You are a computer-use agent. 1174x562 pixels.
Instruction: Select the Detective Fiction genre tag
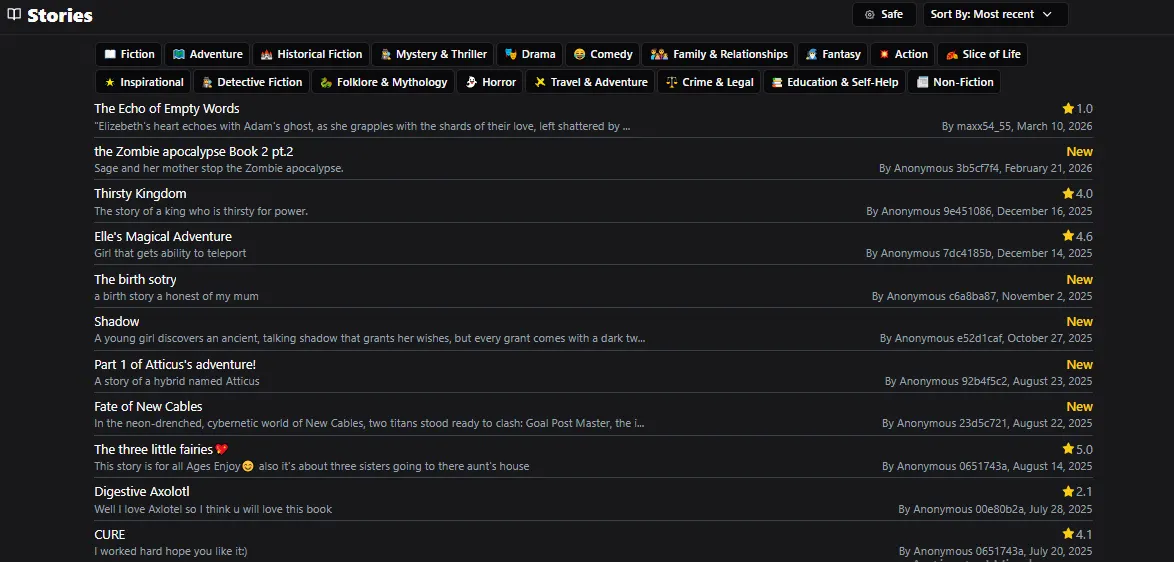tap(252, 82)
